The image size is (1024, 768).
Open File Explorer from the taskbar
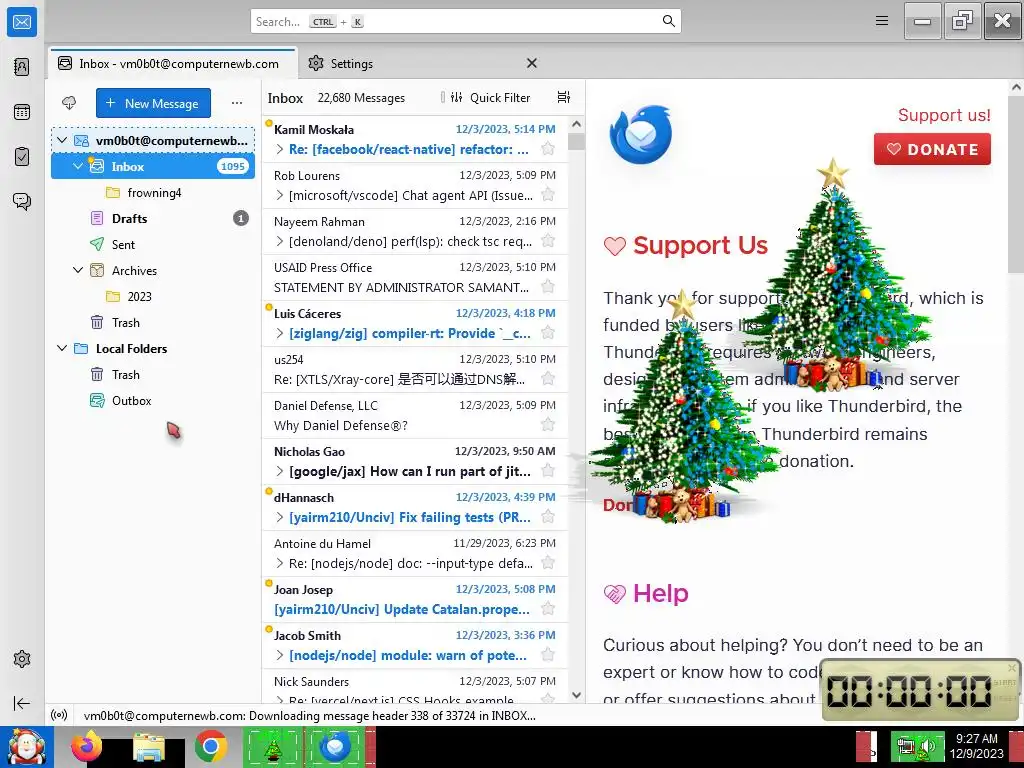tap(148, 746)
